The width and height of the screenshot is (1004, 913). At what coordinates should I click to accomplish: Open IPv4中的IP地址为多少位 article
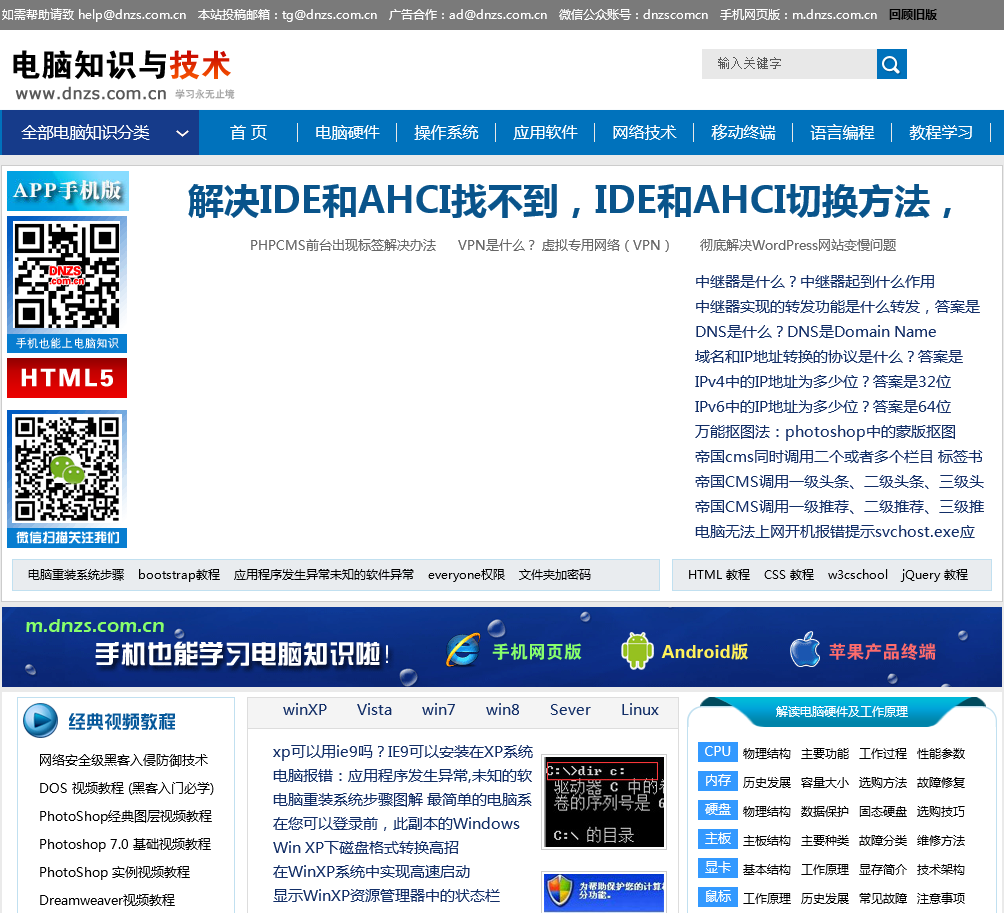[823, 382]
